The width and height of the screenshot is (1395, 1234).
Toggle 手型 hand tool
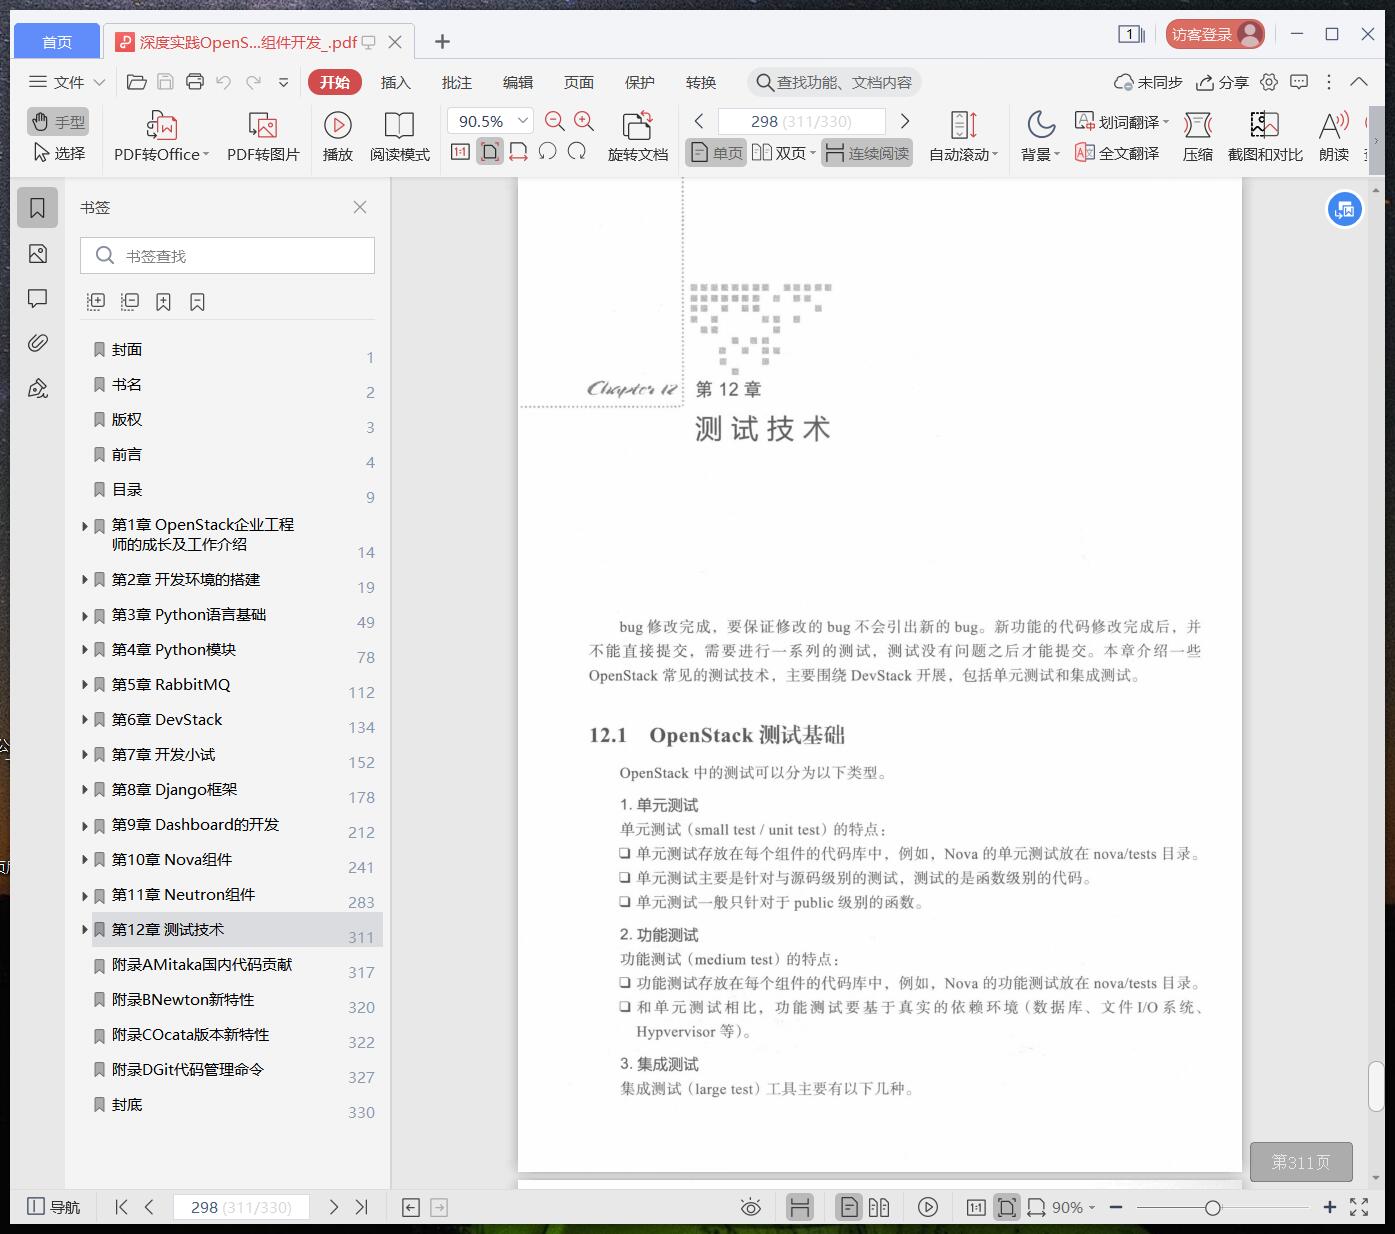click(x=58, y=122)
